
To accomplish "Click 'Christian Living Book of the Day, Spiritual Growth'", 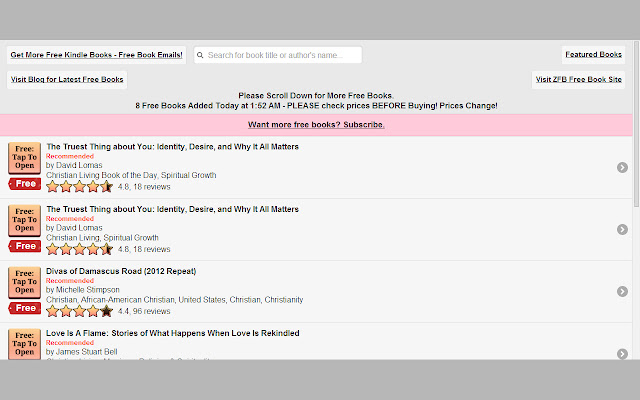I will click(131, 175).
